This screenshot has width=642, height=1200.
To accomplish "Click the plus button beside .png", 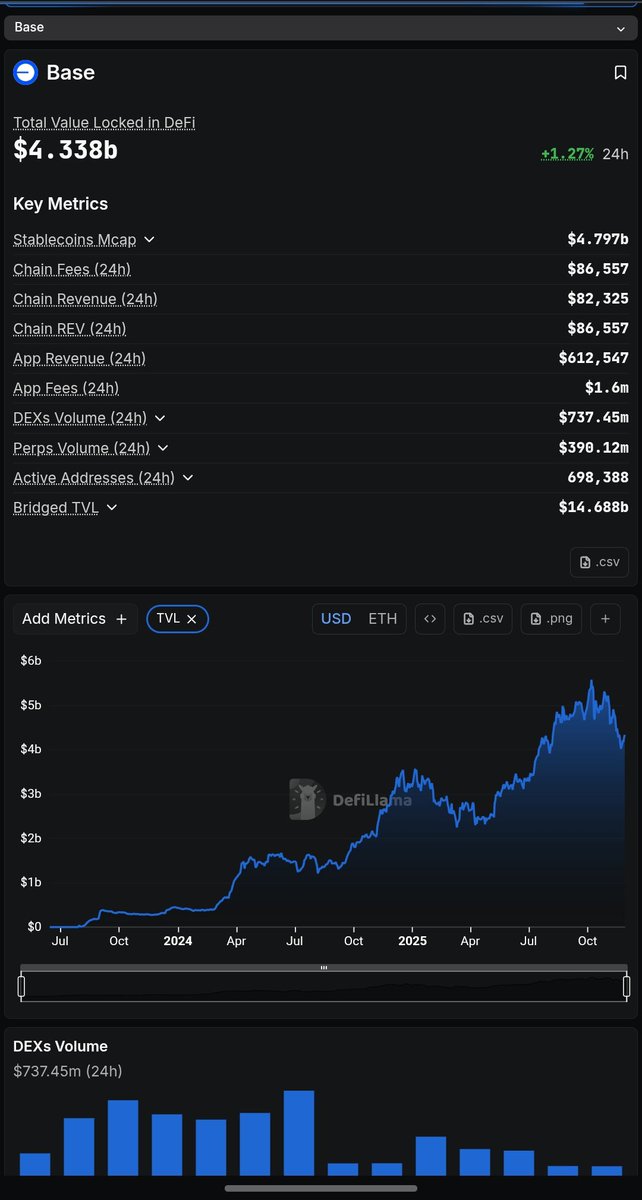I will (605, 619).
